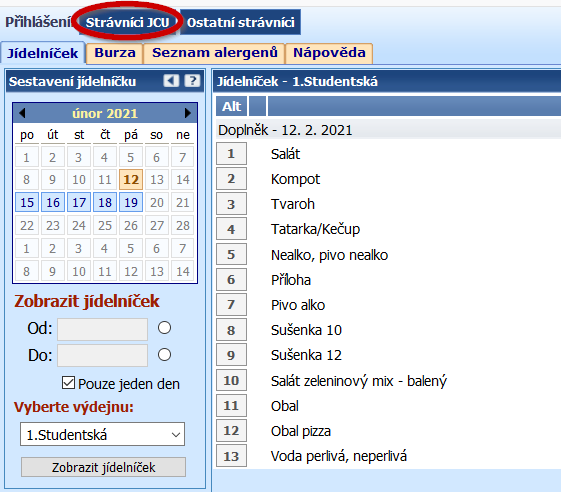Collapse the Sestavení jídelníčku panel arrow icon
The height and width of the screenshot is (492, 561).
pos(171,81)
